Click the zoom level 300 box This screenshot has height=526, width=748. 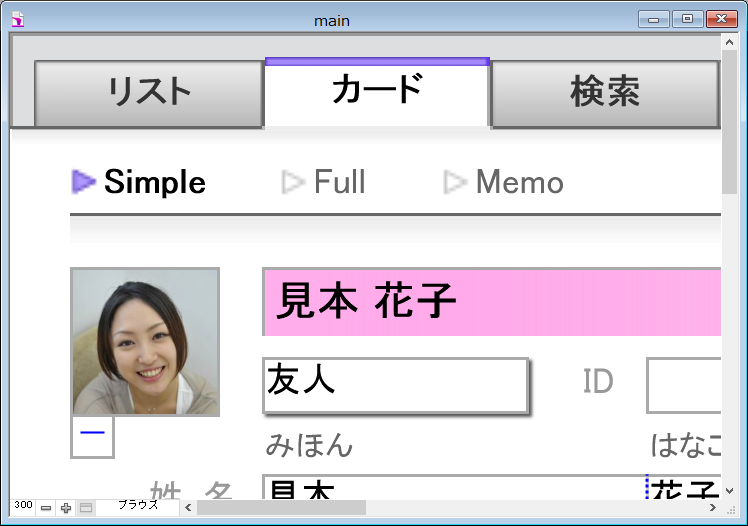tap(23, 506)
